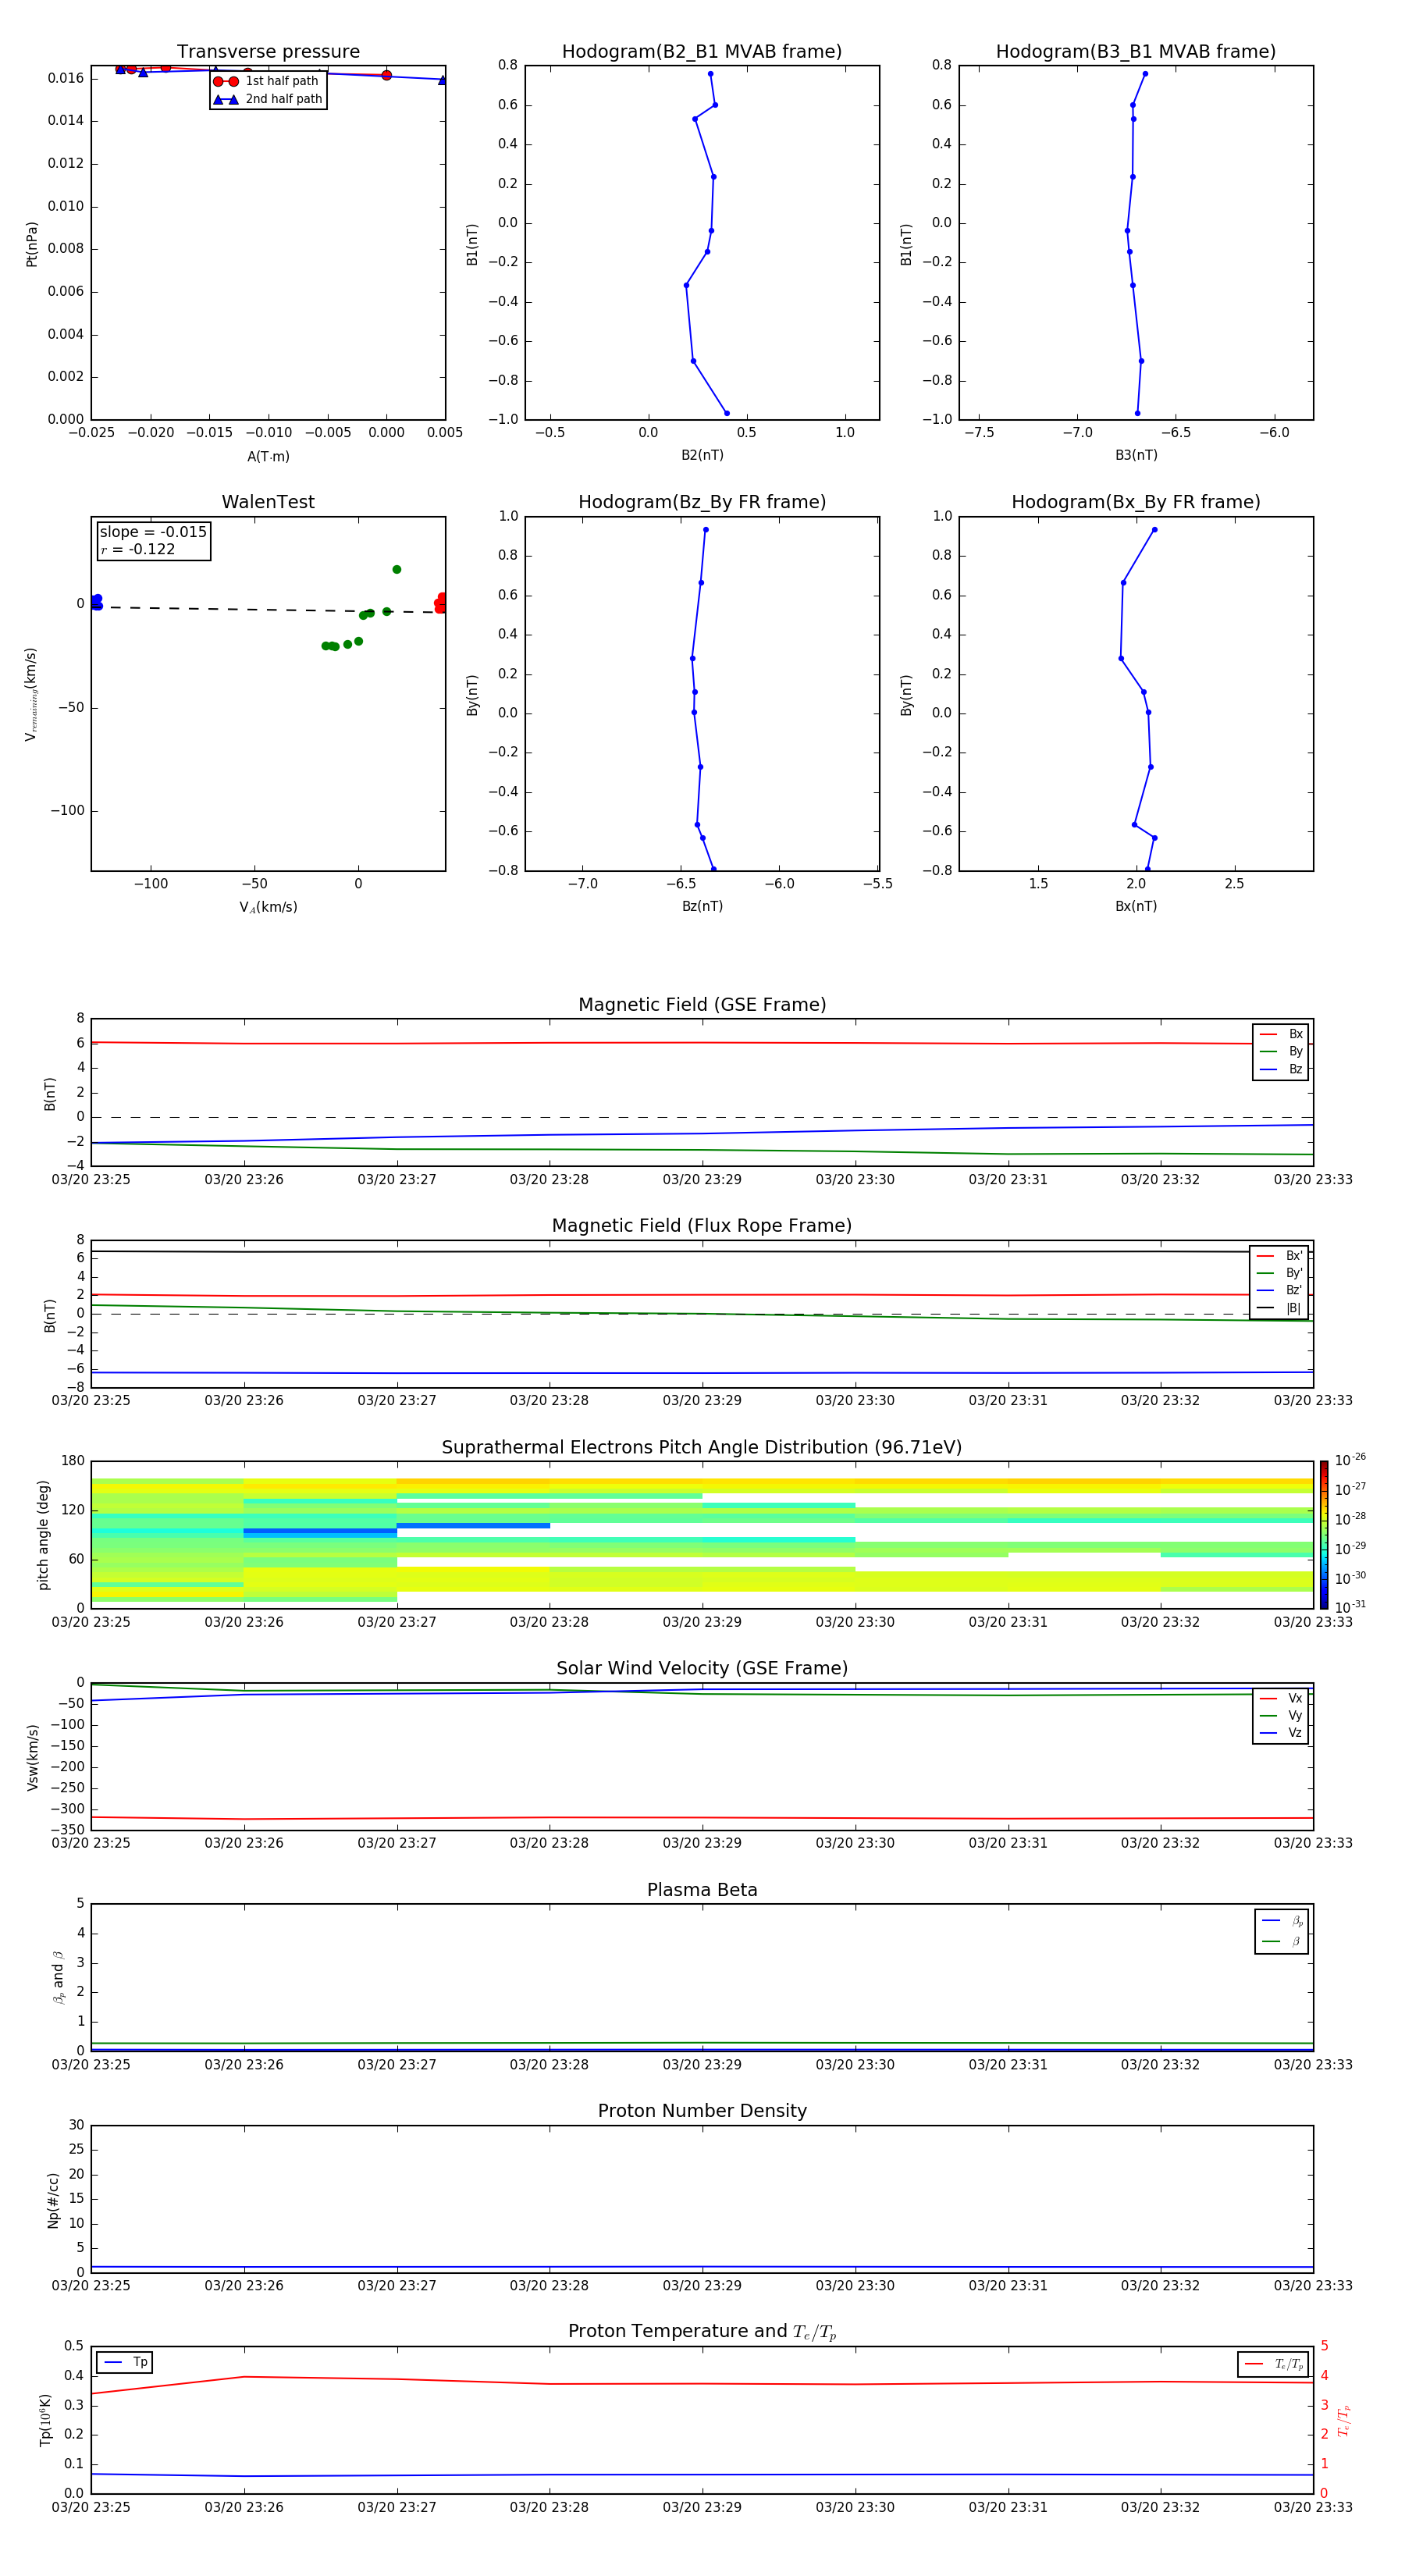Click the Vremaining(km/s) axis label

tap(32, 695)
